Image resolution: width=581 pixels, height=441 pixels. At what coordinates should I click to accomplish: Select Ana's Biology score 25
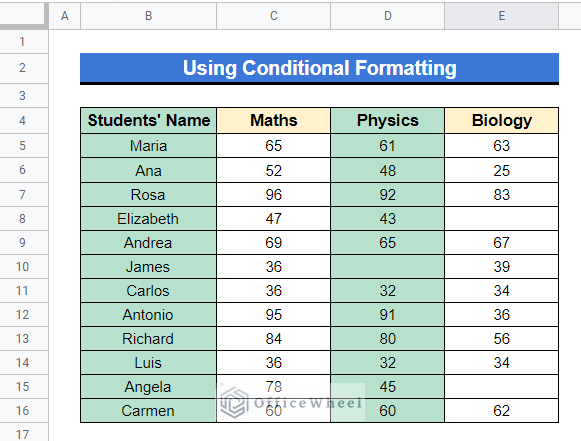[x=502, y=170]
